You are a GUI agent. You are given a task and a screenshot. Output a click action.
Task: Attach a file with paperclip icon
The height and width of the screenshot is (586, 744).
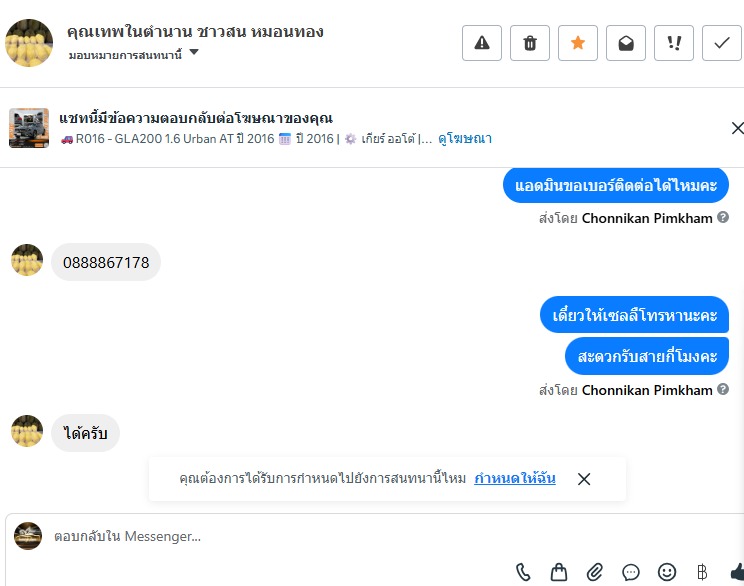click(595, 572)
